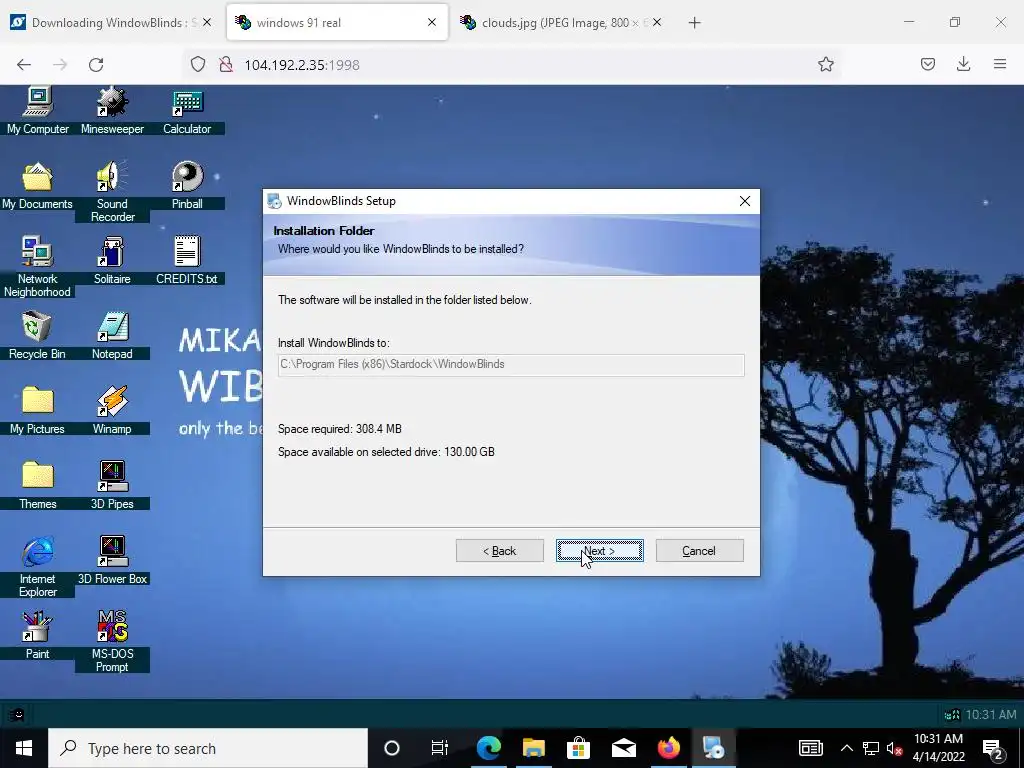
Task: Launch Paint from the desktop
Action: pos(37,635)
